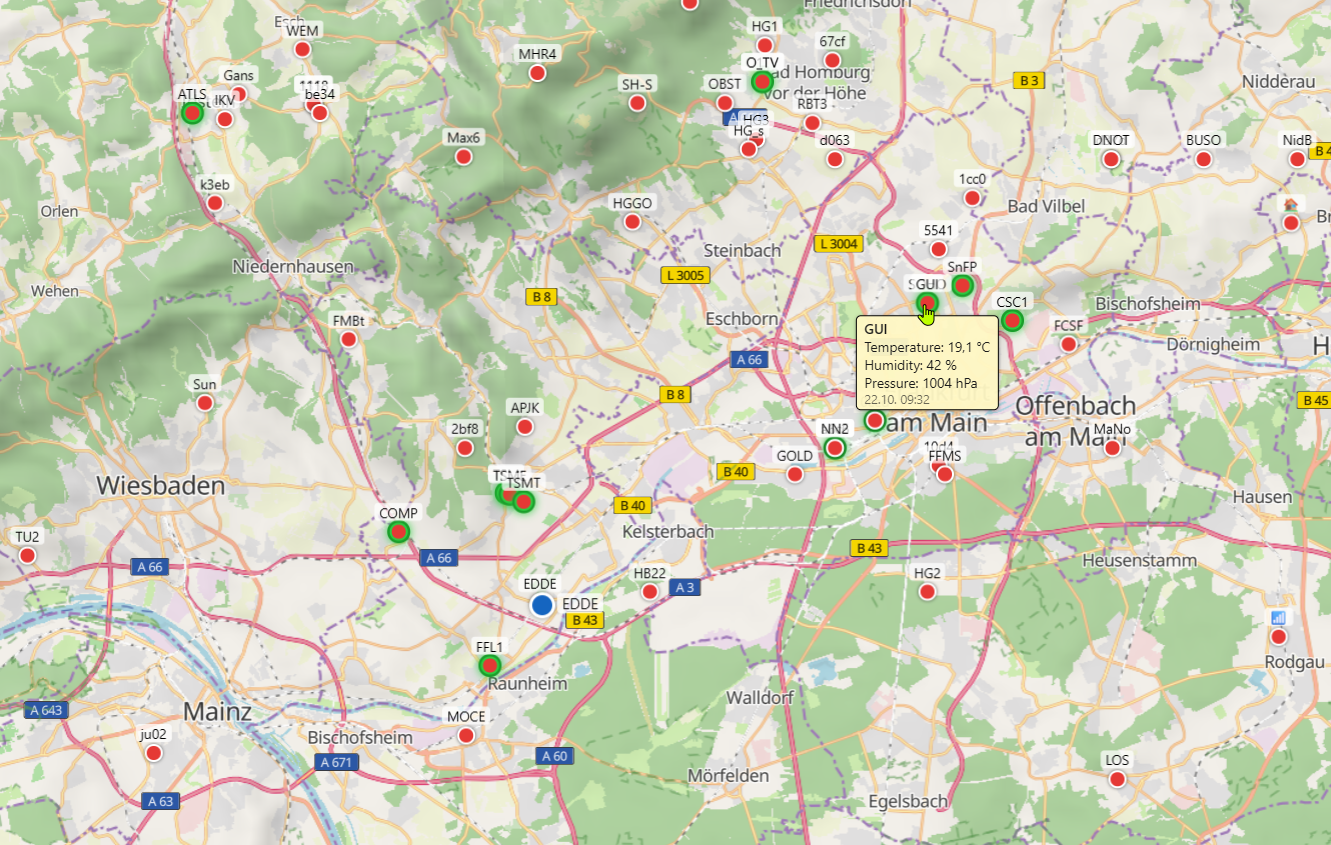Screen dimensions: 1331x845
Task: Click the FFMS station marker
Action: 945,474
